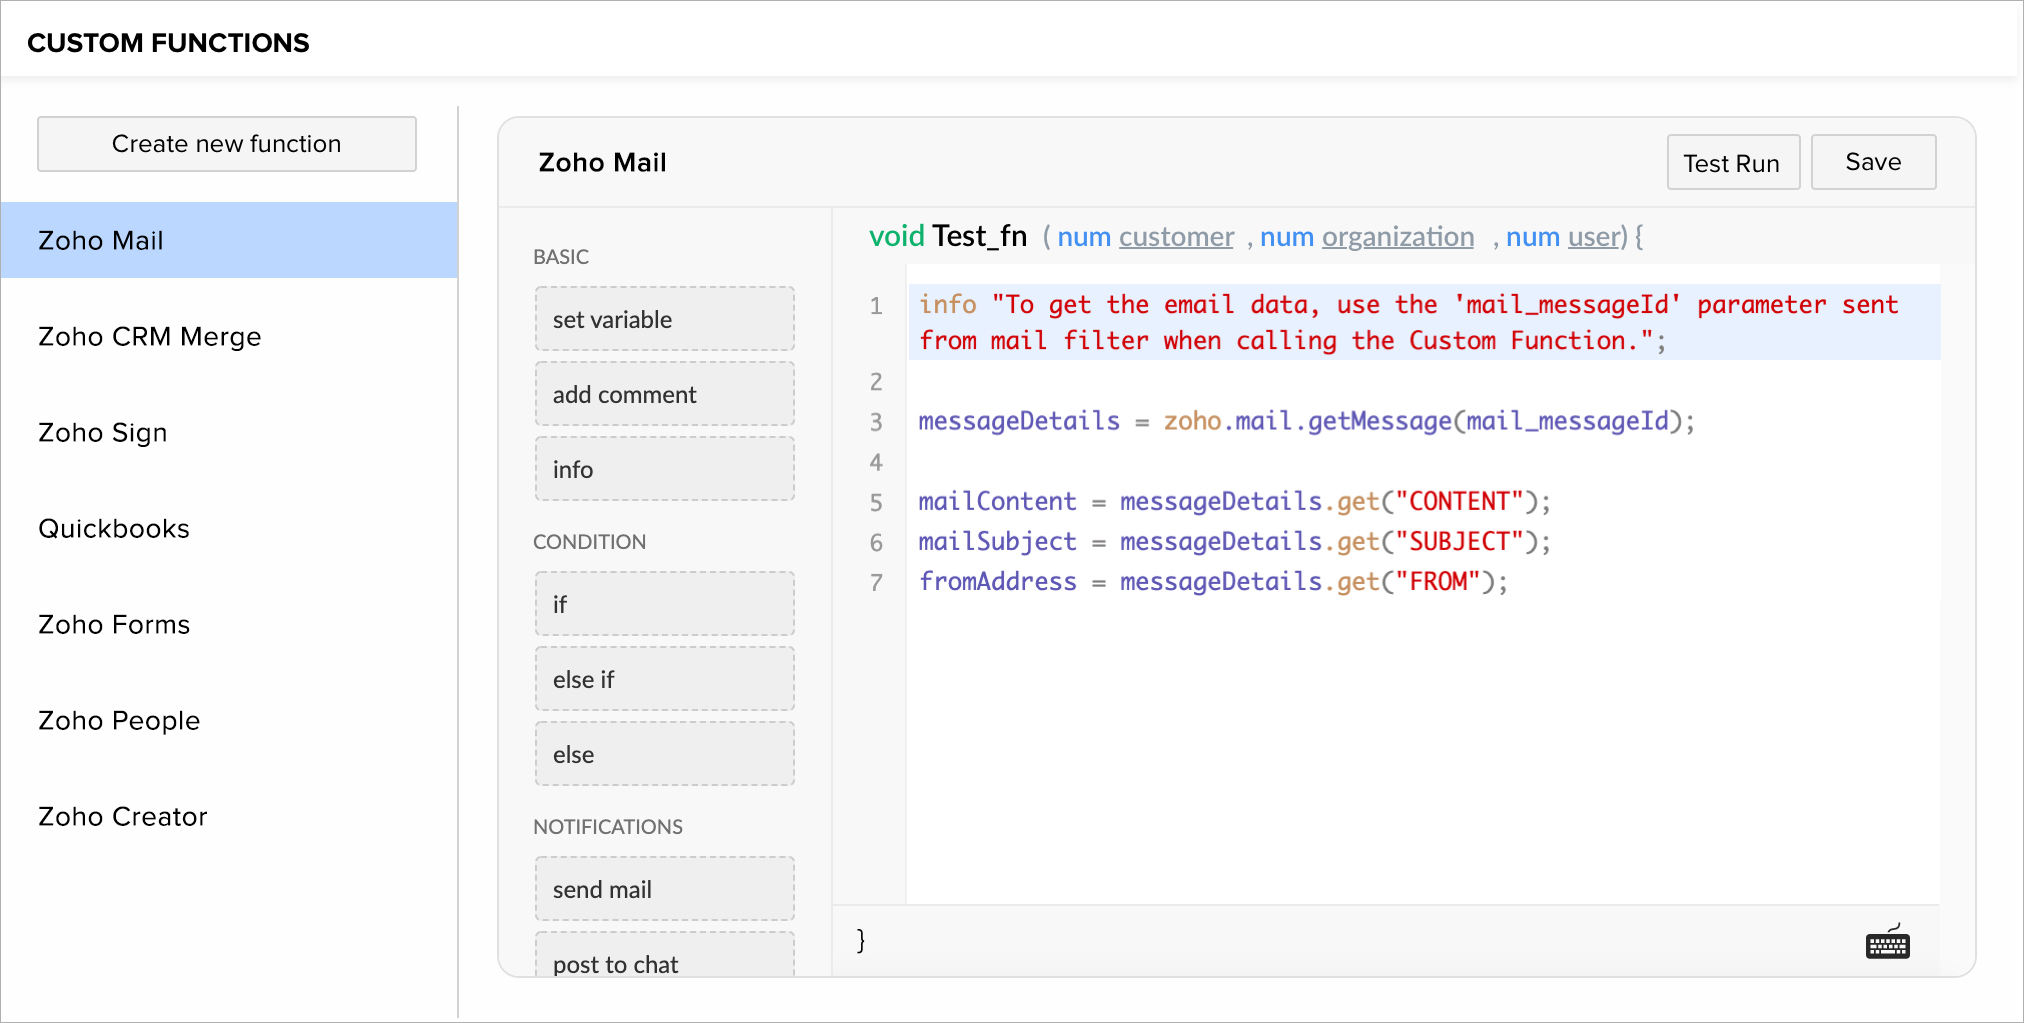Pick the set variable block
The image size is (2025, 1023).
pos(665,319)
